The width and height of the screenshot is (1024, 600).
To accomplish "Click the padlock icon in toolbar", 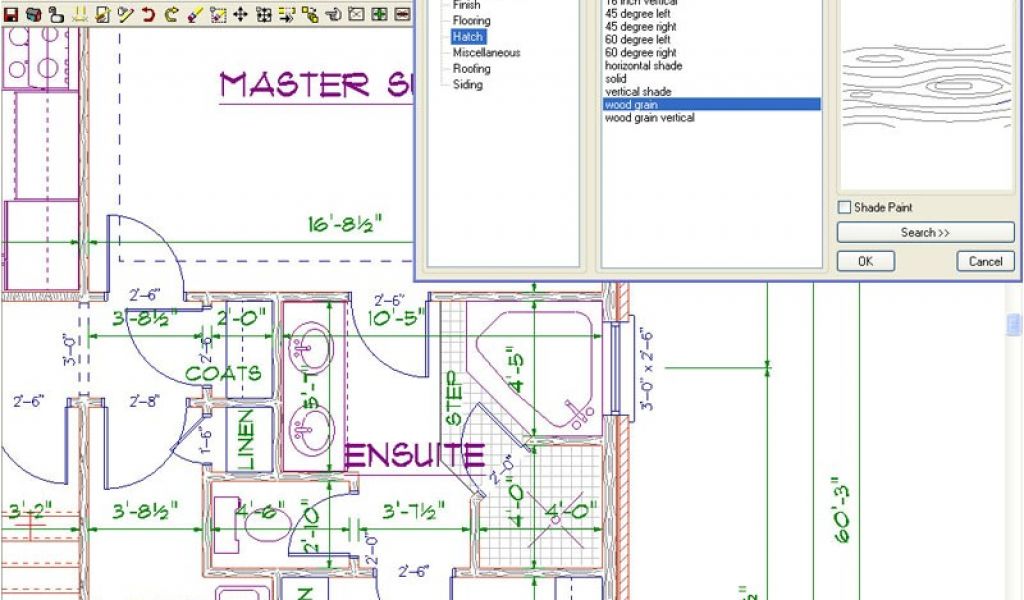I will [56, 15].
